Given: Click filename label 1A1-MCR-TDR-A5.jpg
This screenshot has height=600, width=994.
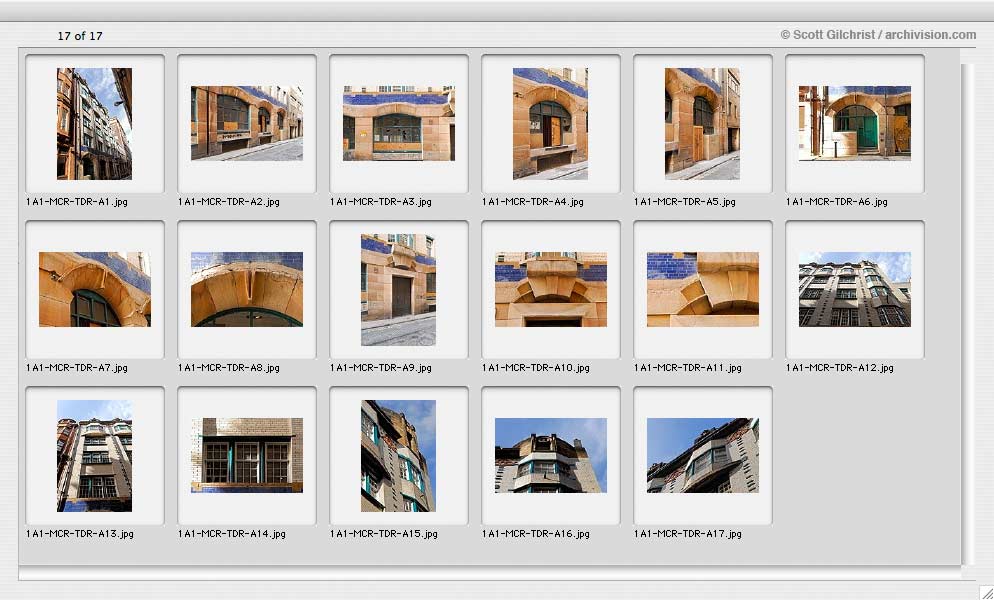Looking at the screenshot, I should (x=685, y=202).
